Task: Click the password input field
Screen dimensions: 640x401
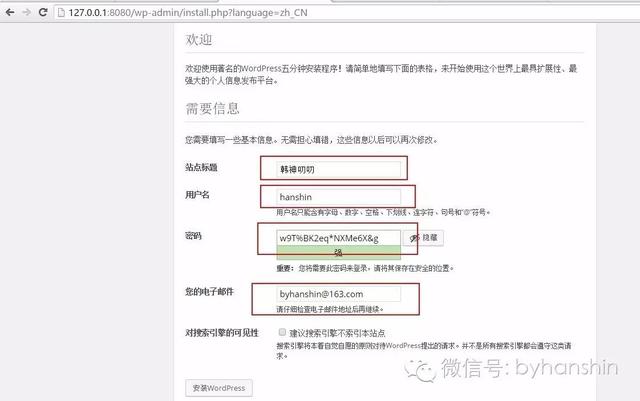Action: tap(338, 238)
